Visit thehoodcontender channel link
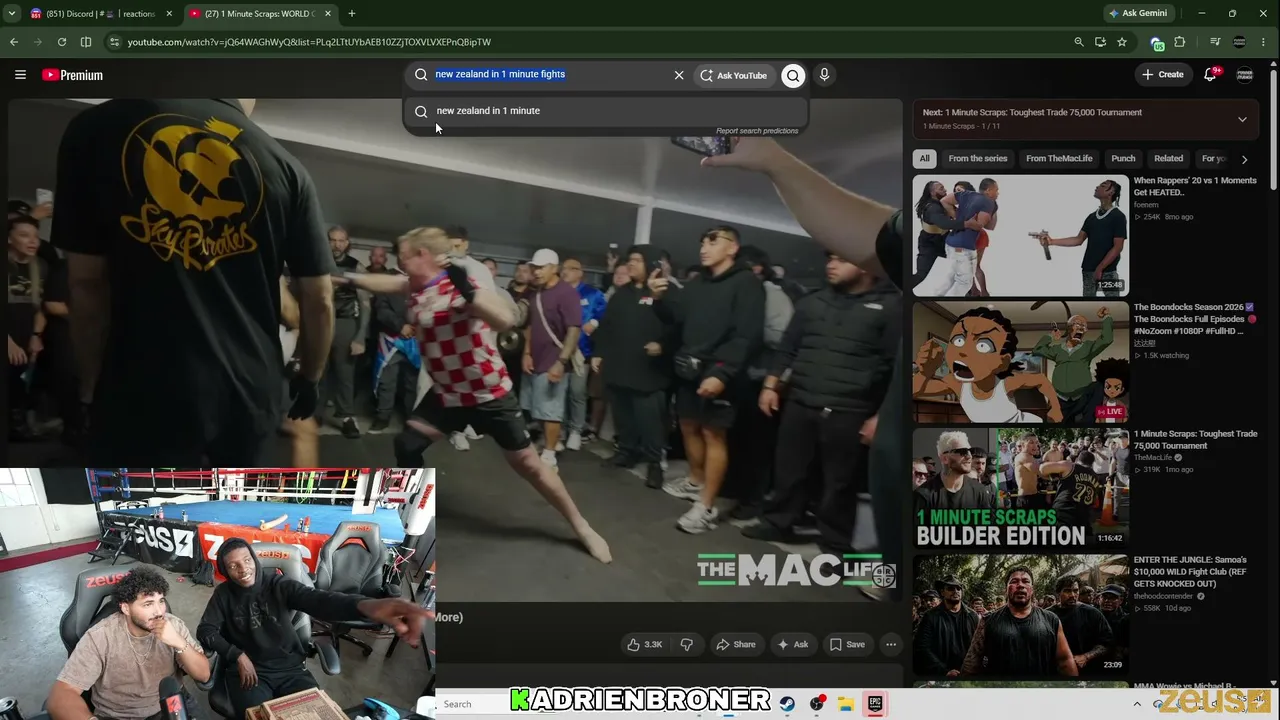This screenshot has height=720, width=1280. click(1164, 596)
